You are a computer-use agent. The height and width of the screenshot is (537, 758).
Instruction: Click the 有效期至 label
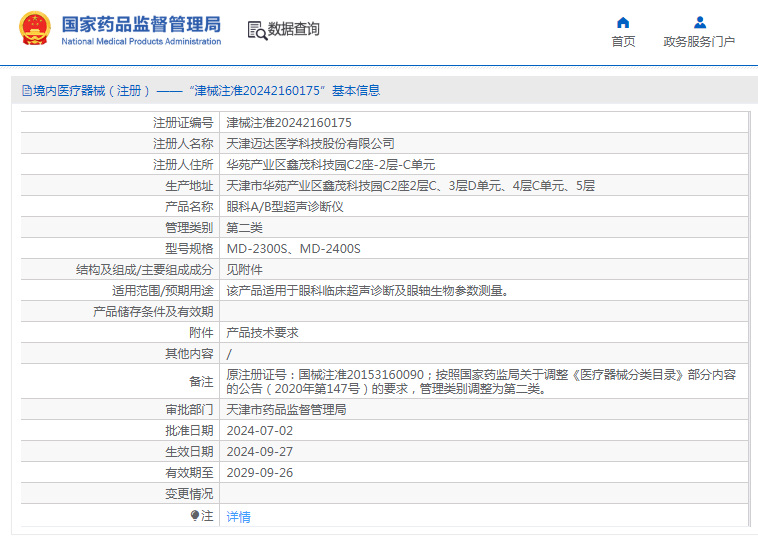pyautogui.click(x=189, y=473)
